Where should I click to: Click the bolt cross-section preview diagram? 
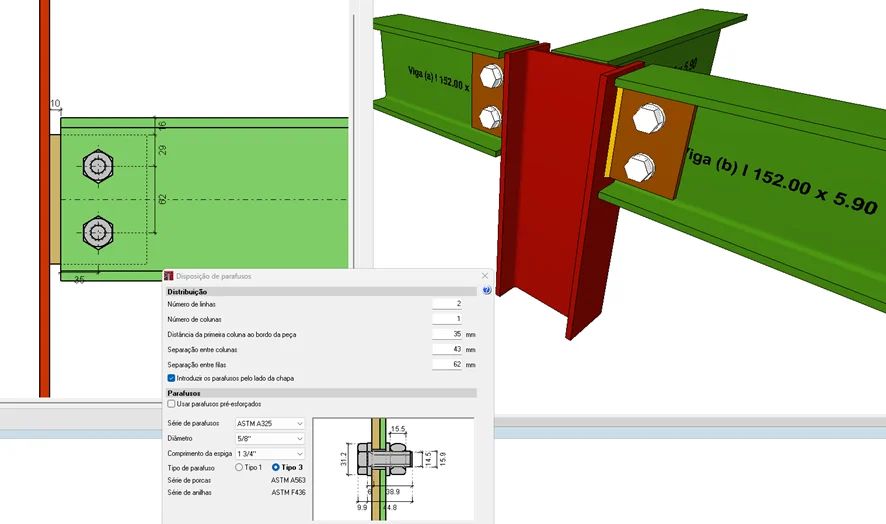tap(393, 469)
